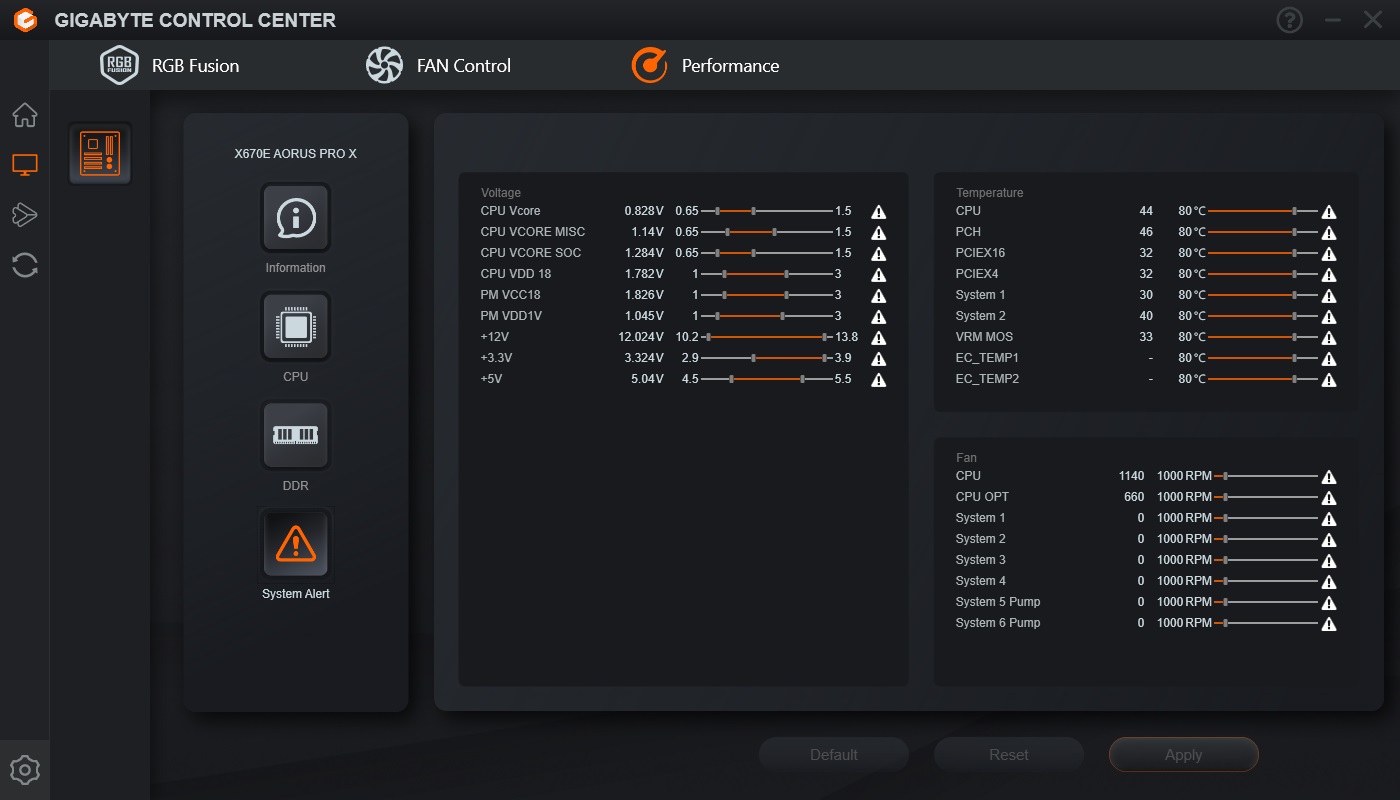Click the VRM MOS temperature alert icon
Image resolution: width=1400 pixels, height=800 pixels.
click(1329, 338)
